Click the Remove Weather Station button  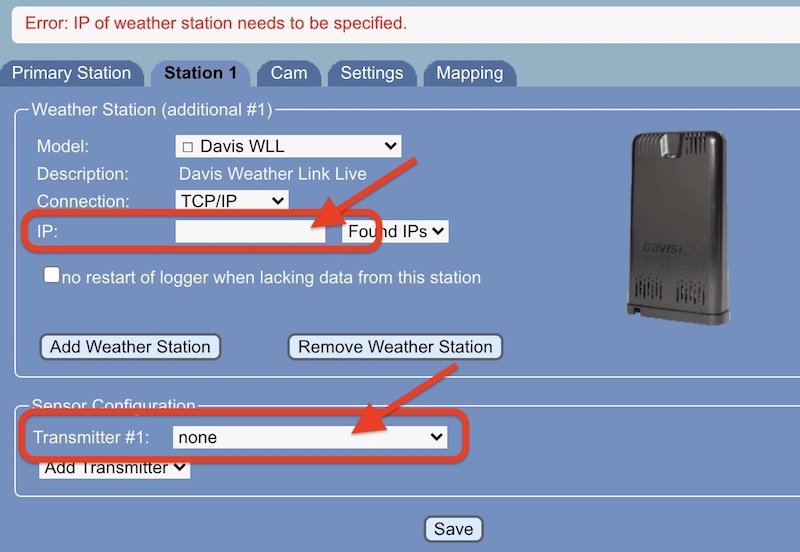395,347
